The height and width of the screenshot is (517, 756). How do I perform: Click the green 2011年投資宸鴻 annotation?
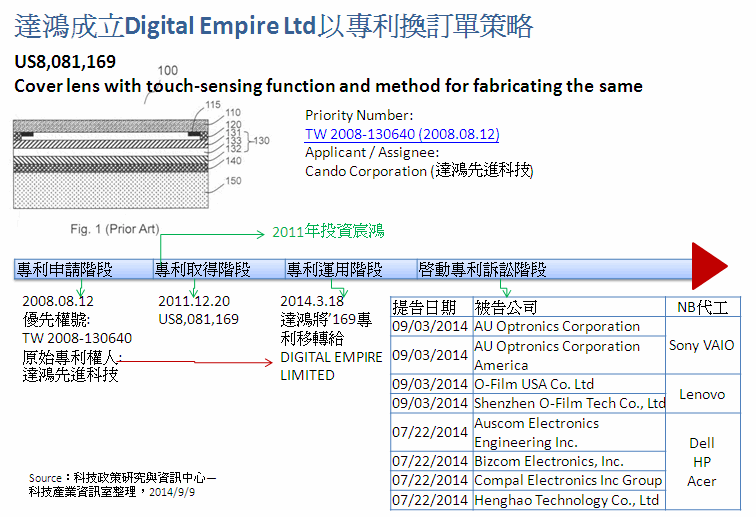(x=328, y=231)
